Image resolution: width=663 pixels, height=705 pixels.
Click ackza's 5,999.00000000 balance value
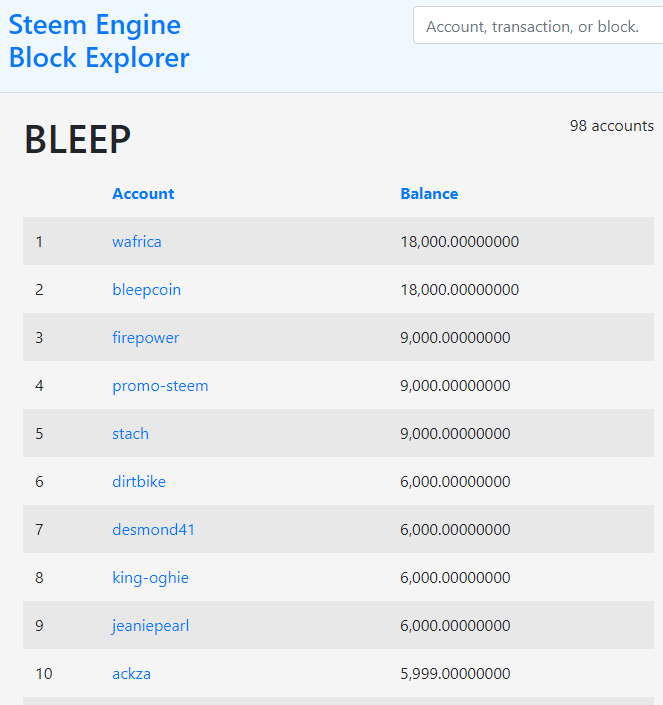455,674
